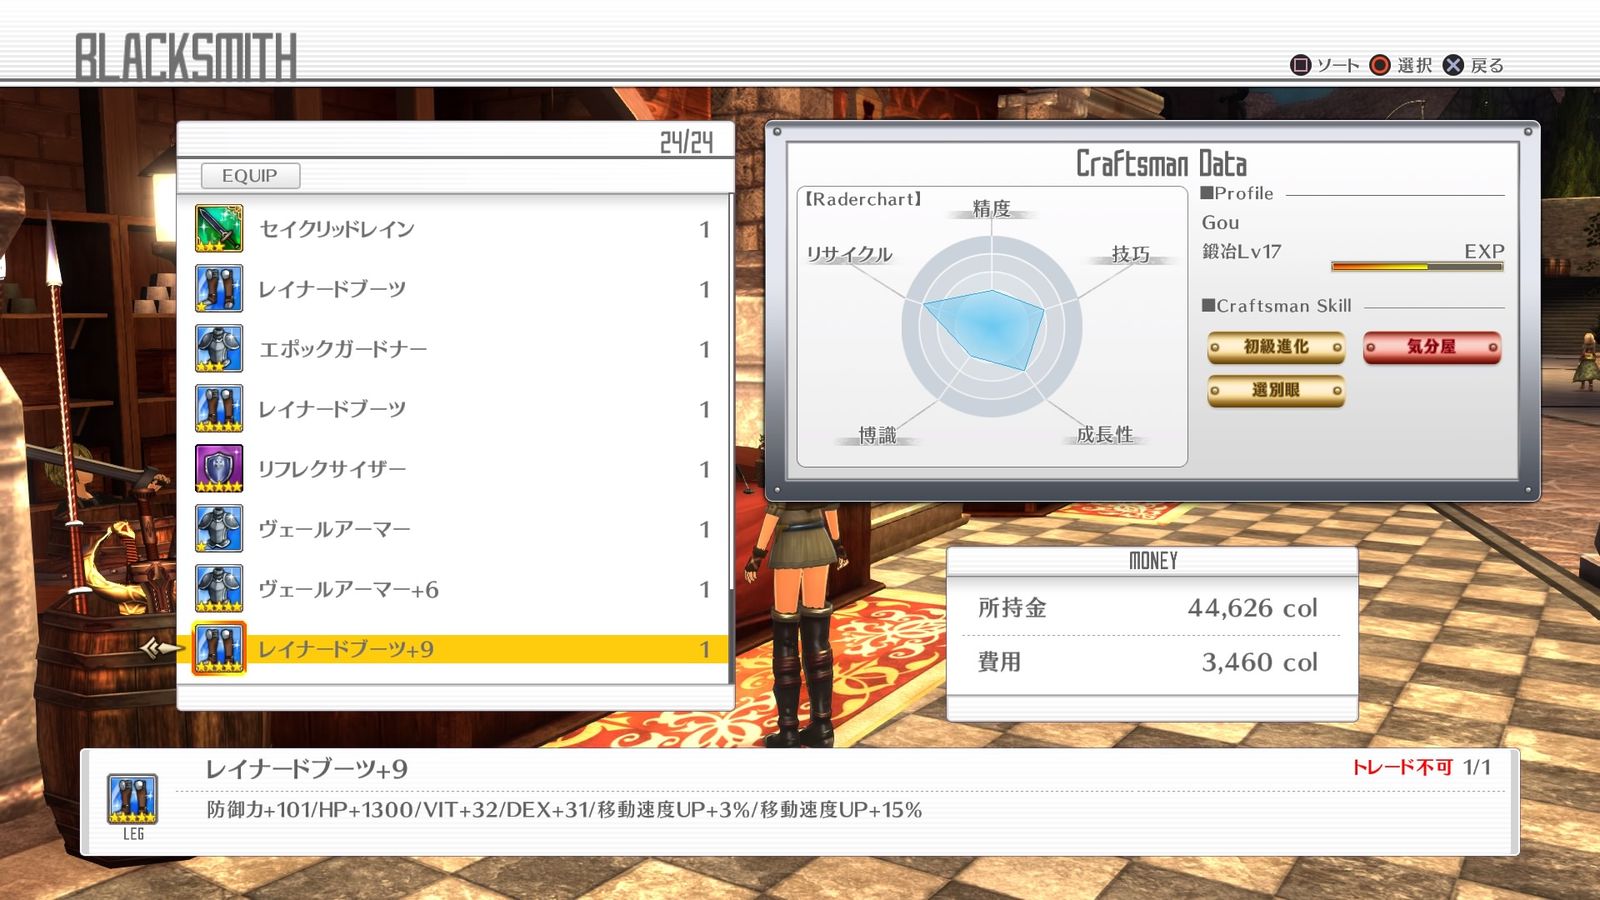The height and width of the screenshot is (900, 1600).
Task: Click the リサイクル radar chart label
Action: pos(849,254)
